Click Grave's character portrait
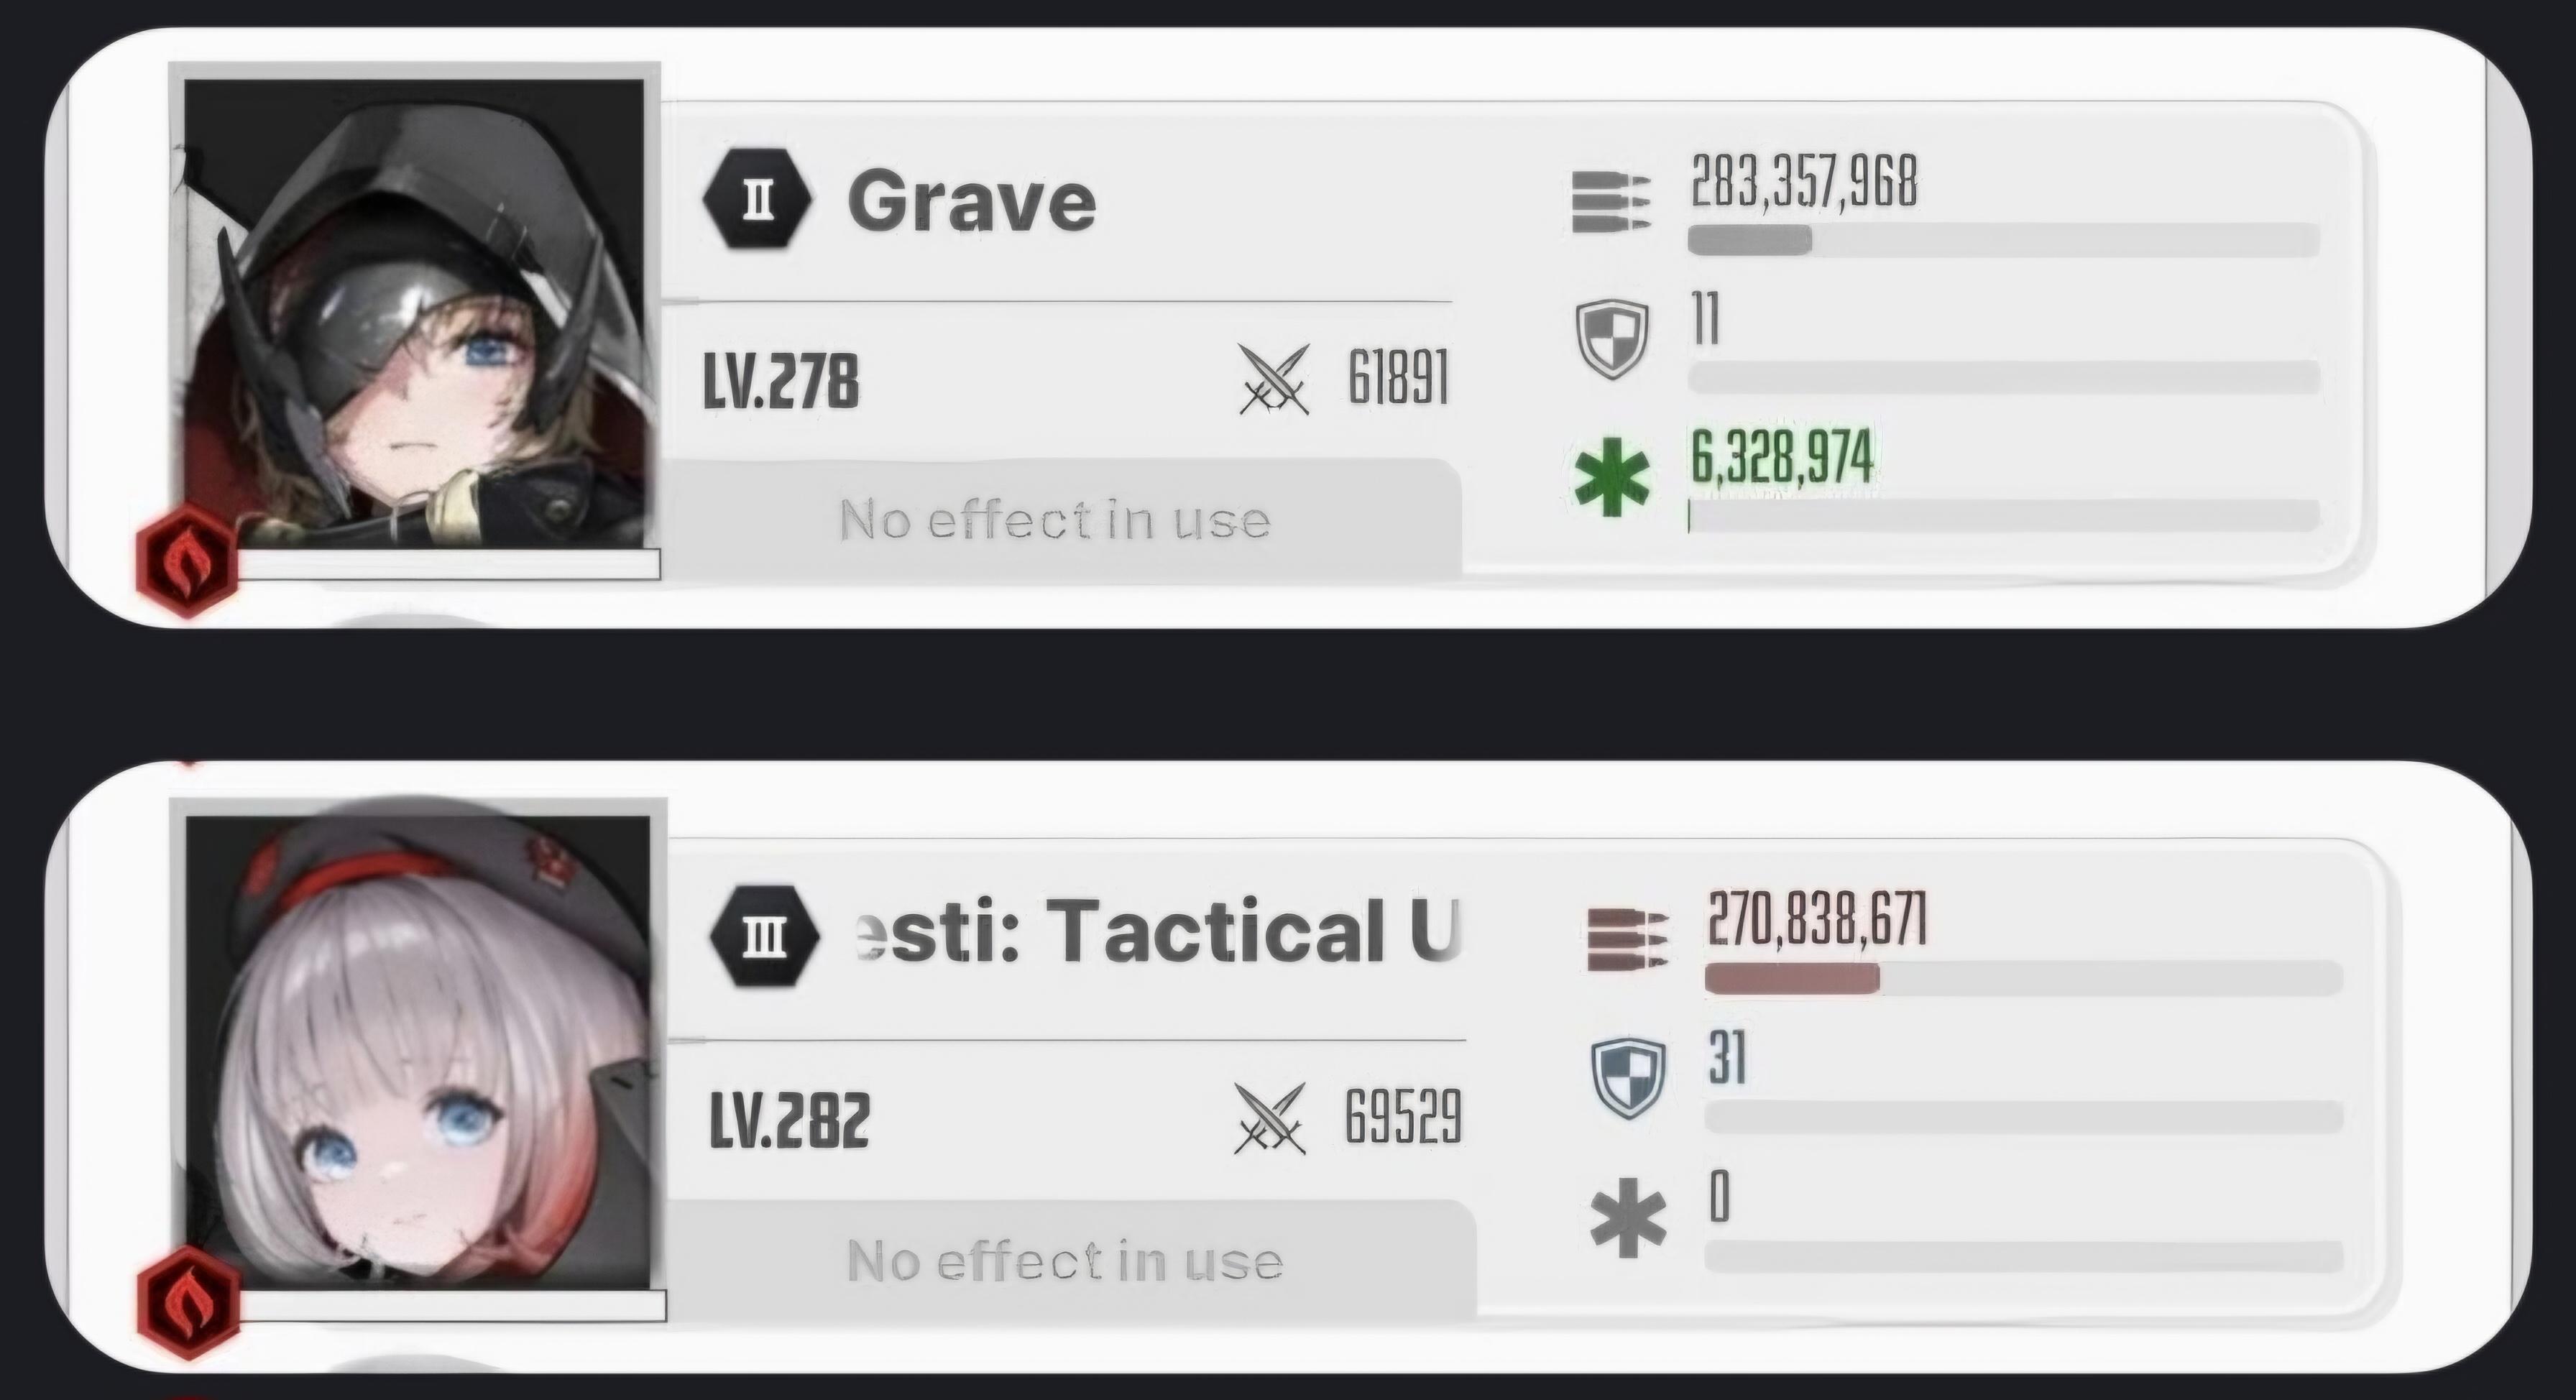The height and width of the screenshot is (1400, 2576). [414, 316]
